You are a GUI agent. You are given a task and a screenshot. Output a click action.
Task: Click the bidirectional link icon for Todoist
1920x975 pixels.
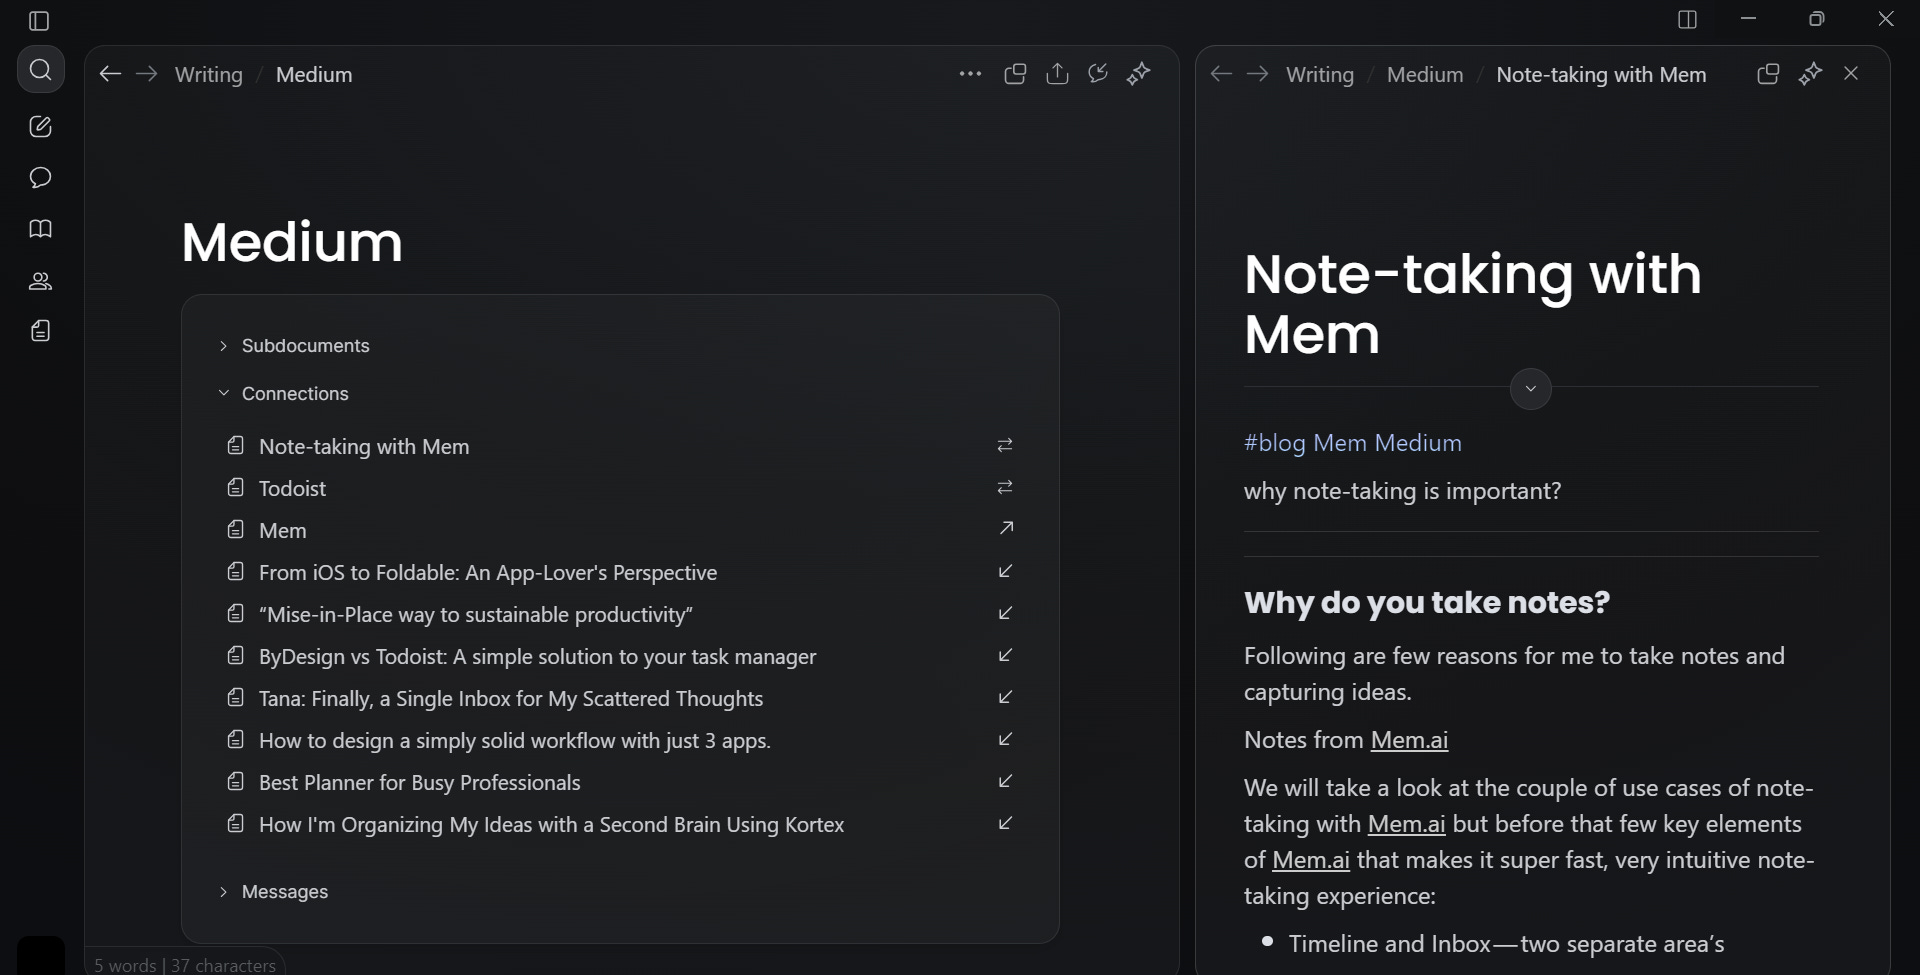[1005, 487]
